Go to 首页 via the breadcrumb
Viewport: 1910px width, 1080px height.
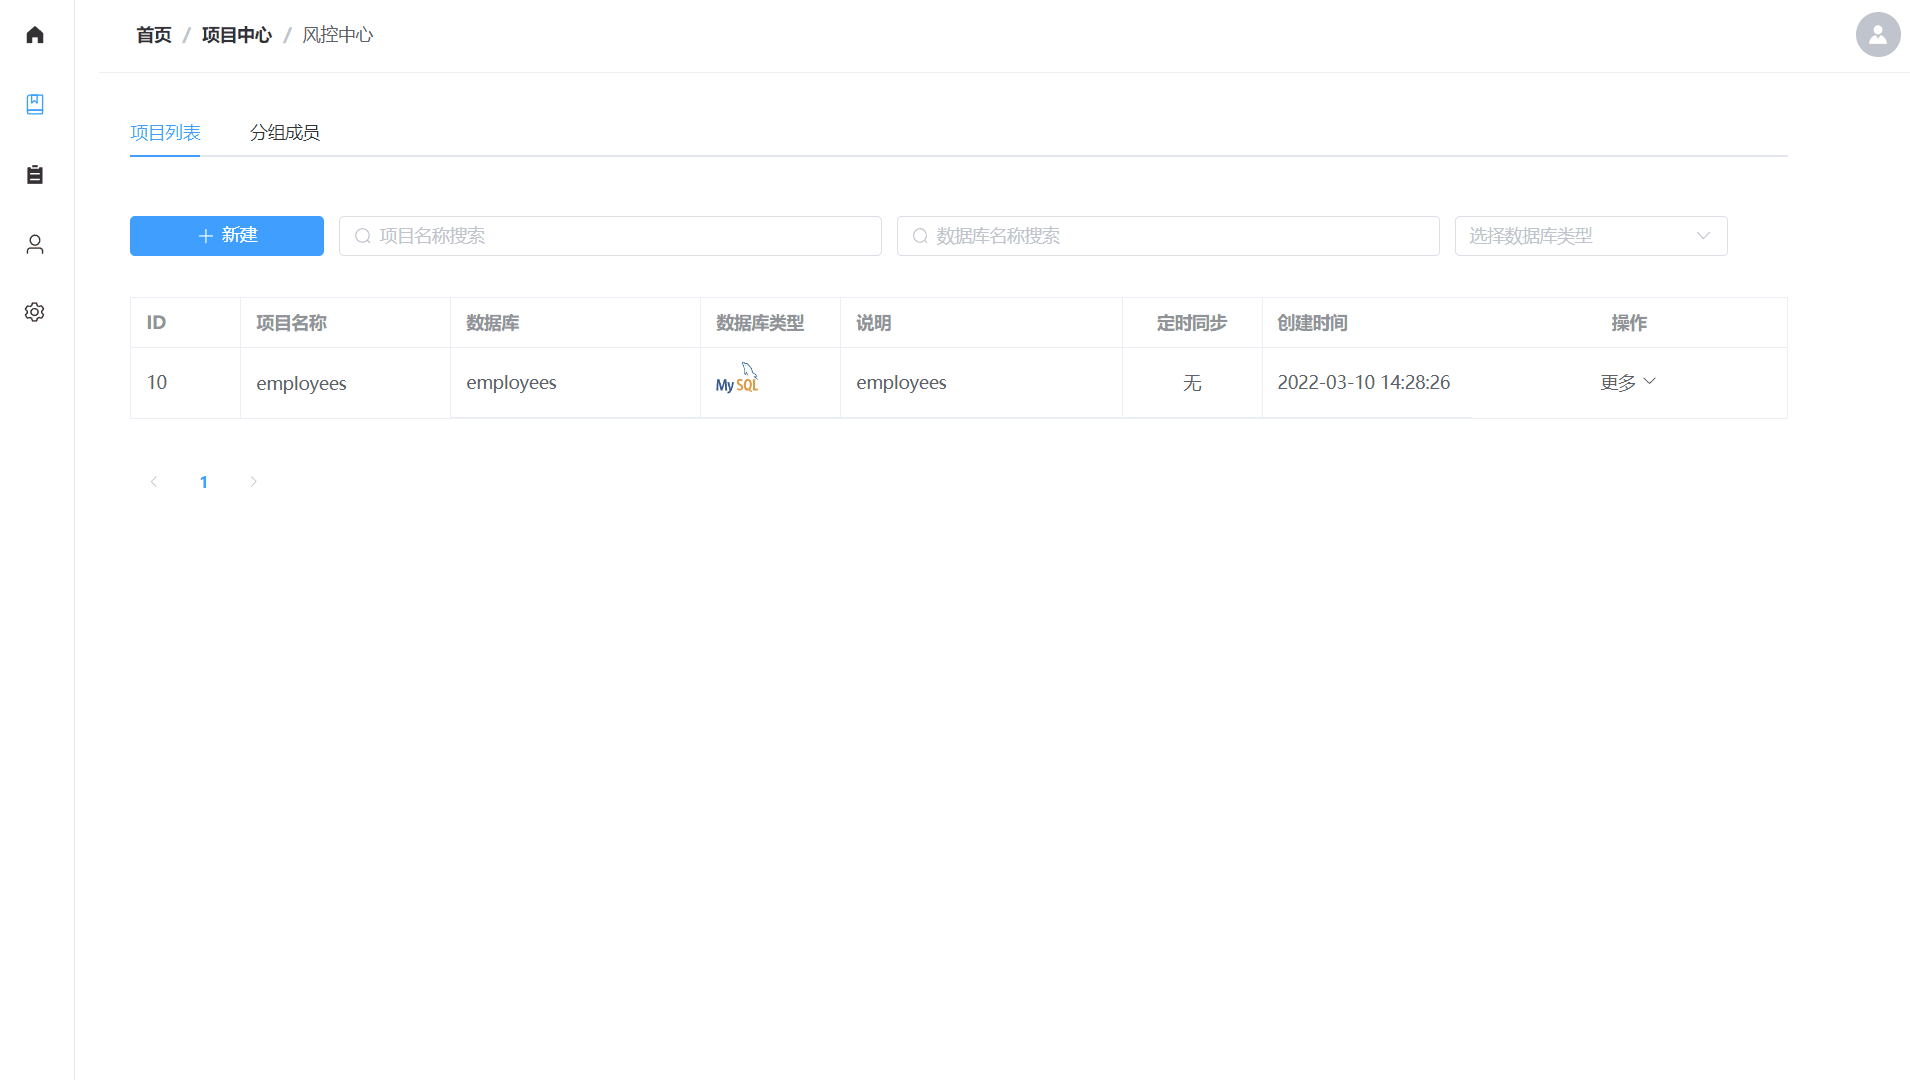(x=154, y=35)
